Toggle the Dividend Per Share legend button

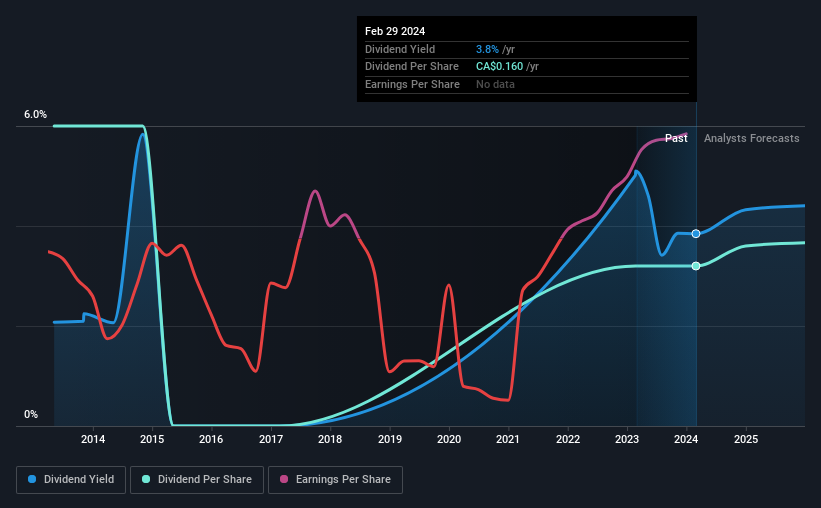tap(197, 480)
